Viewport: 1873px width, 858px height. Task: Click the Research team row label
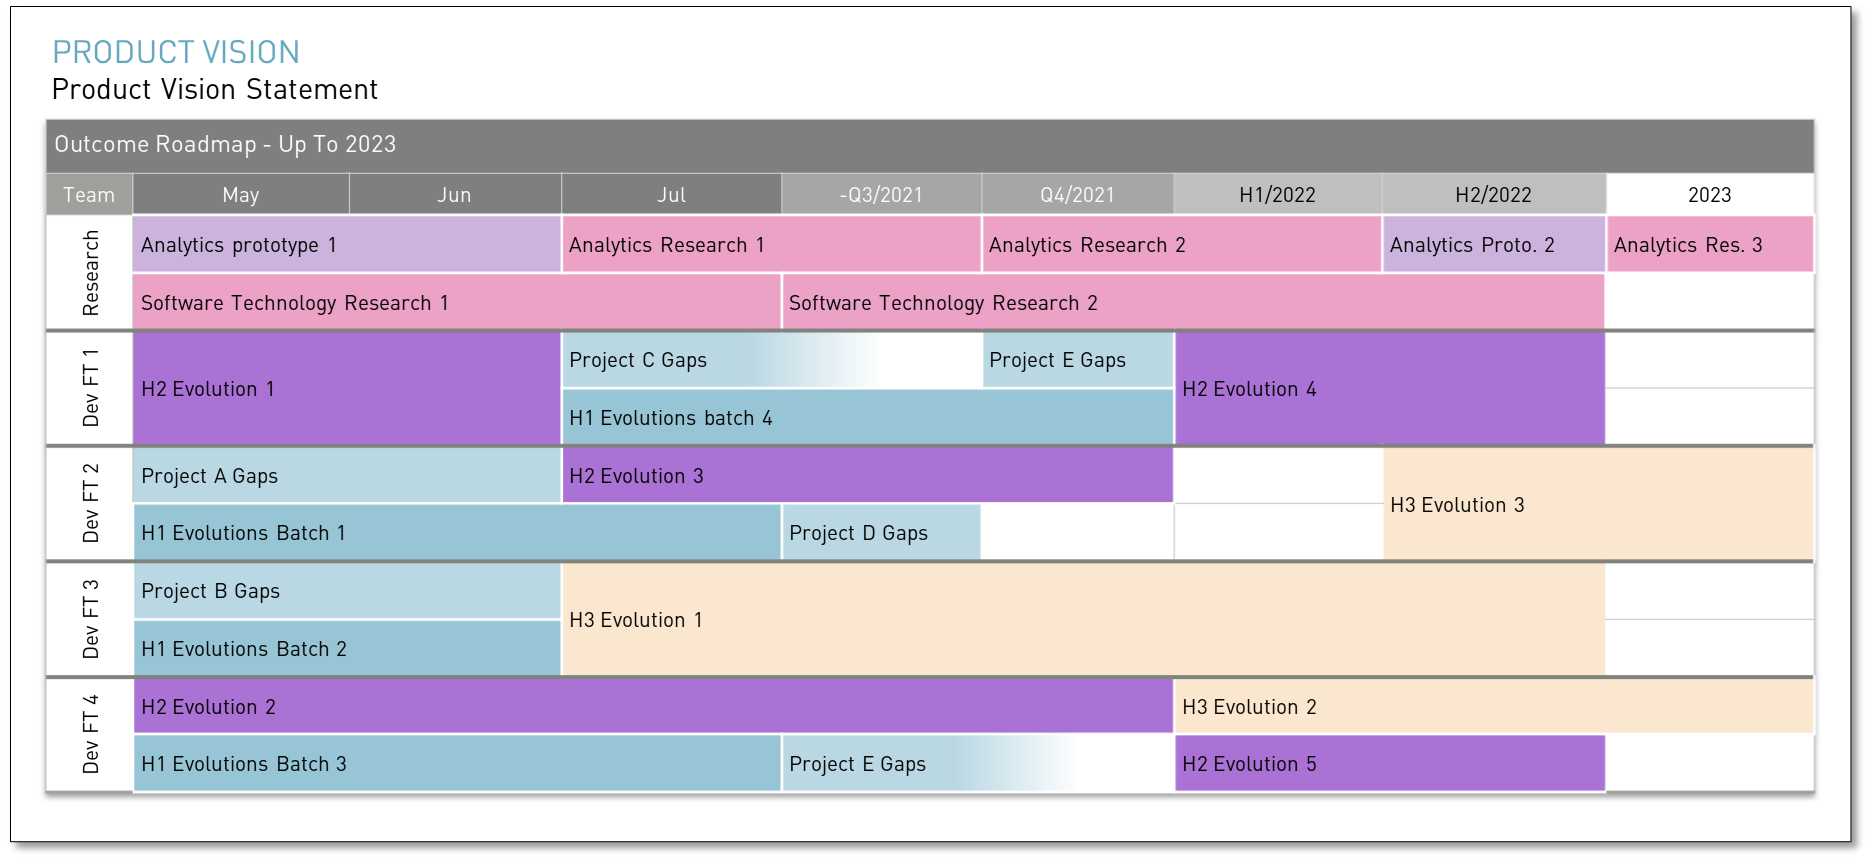90,273
